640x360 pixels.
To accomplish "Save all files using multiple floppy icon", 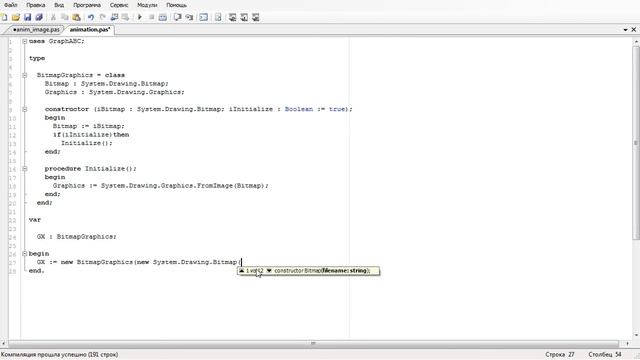I will tap(39, 17).
